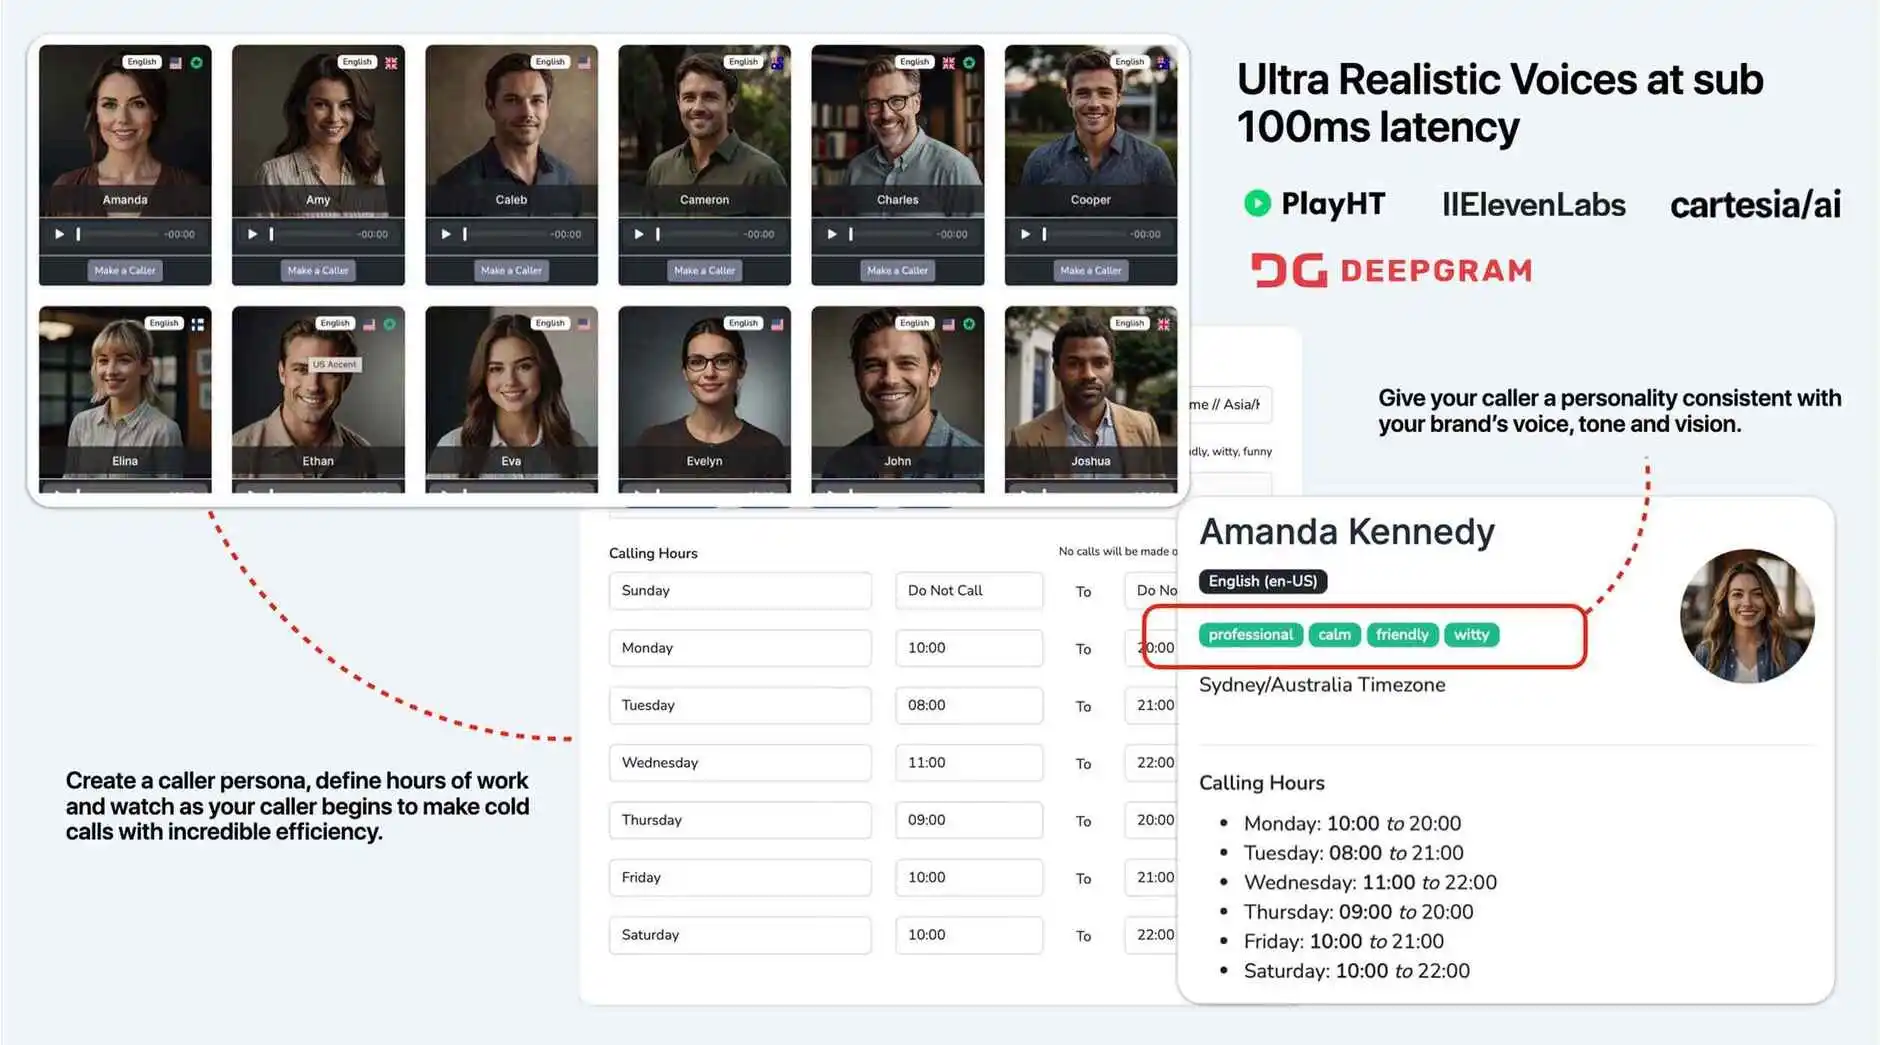Click the PlayHT logo
This screenshot has width=1880, height=1045.
pyautogui.click(x=1315, y=204)
